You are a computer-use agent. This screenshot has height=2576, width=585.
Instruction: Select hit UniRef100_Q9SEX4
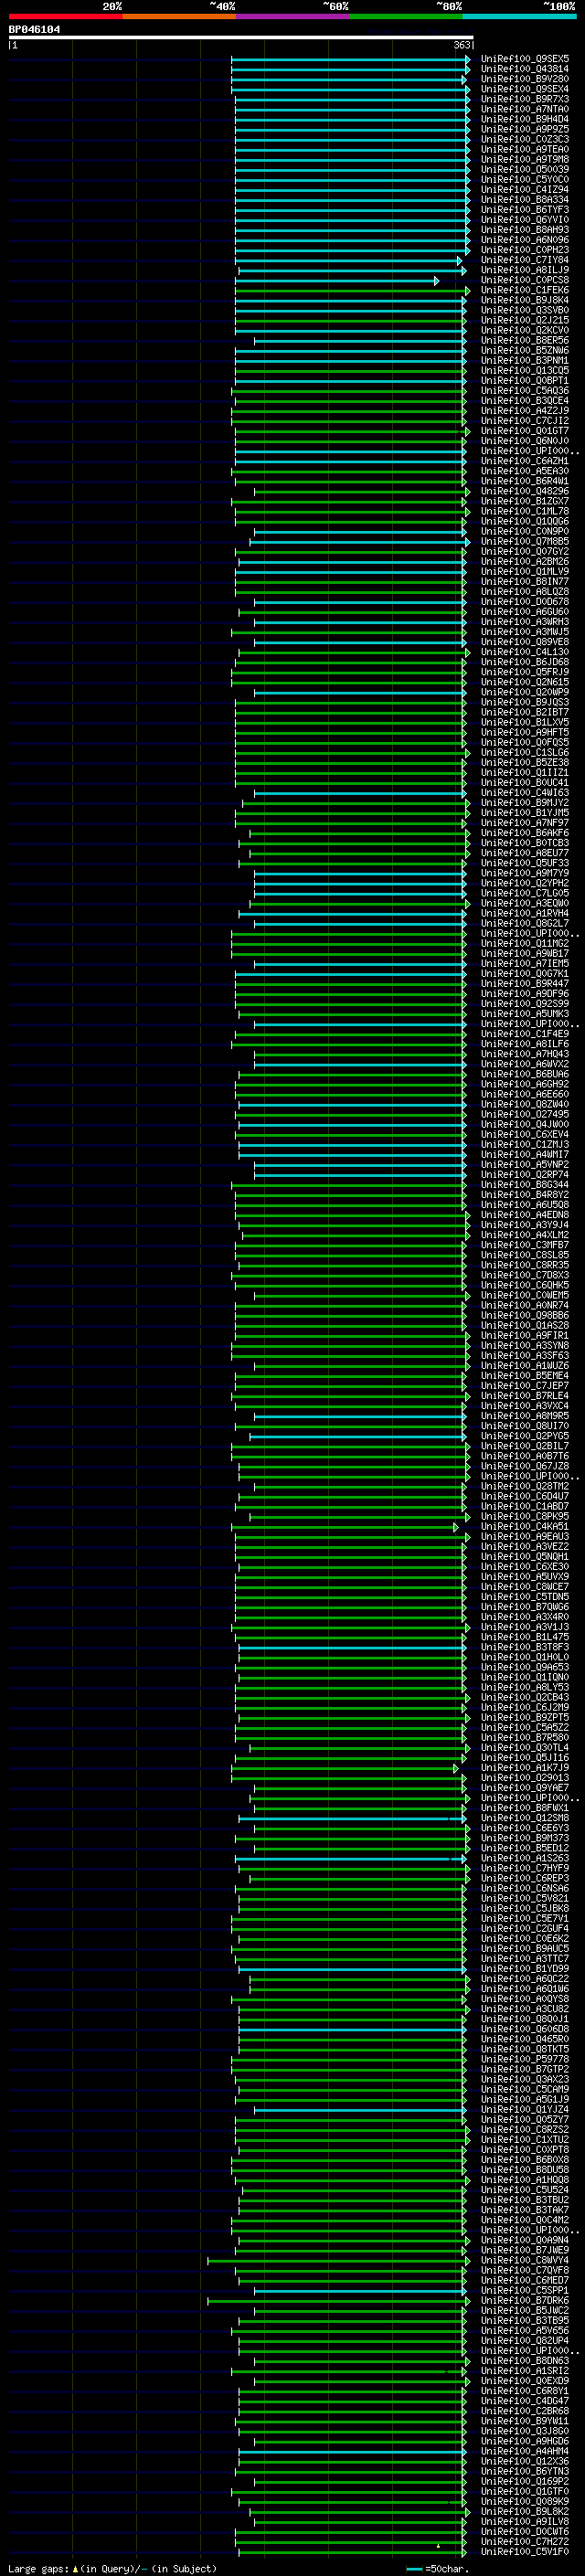coord(524,89)
